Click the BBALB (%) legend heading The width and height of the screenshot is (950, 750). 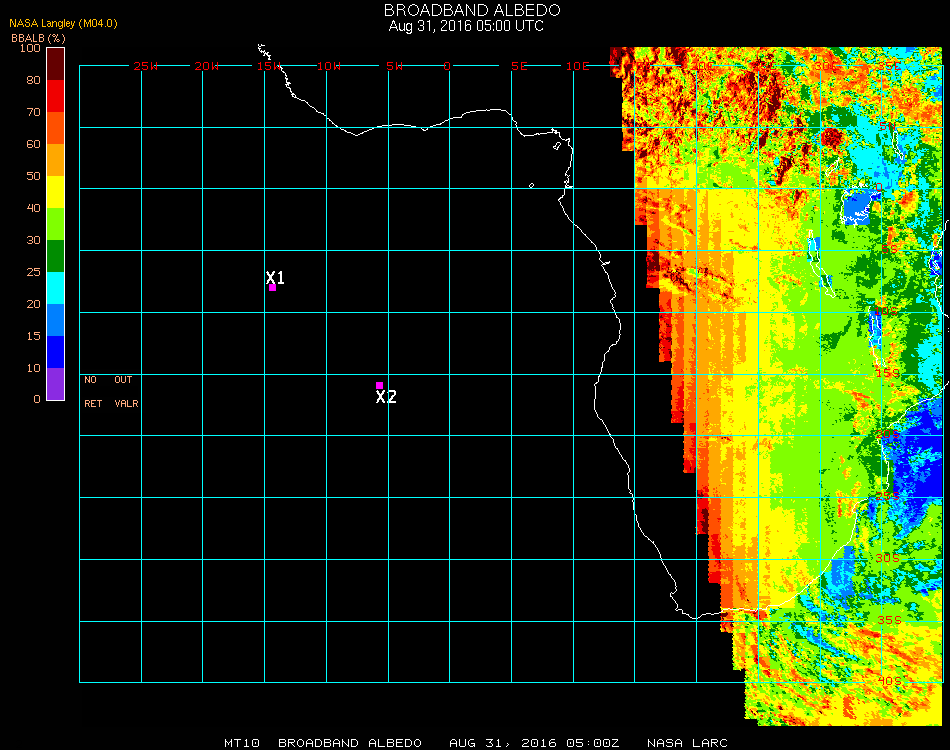(x=38, y=37)
